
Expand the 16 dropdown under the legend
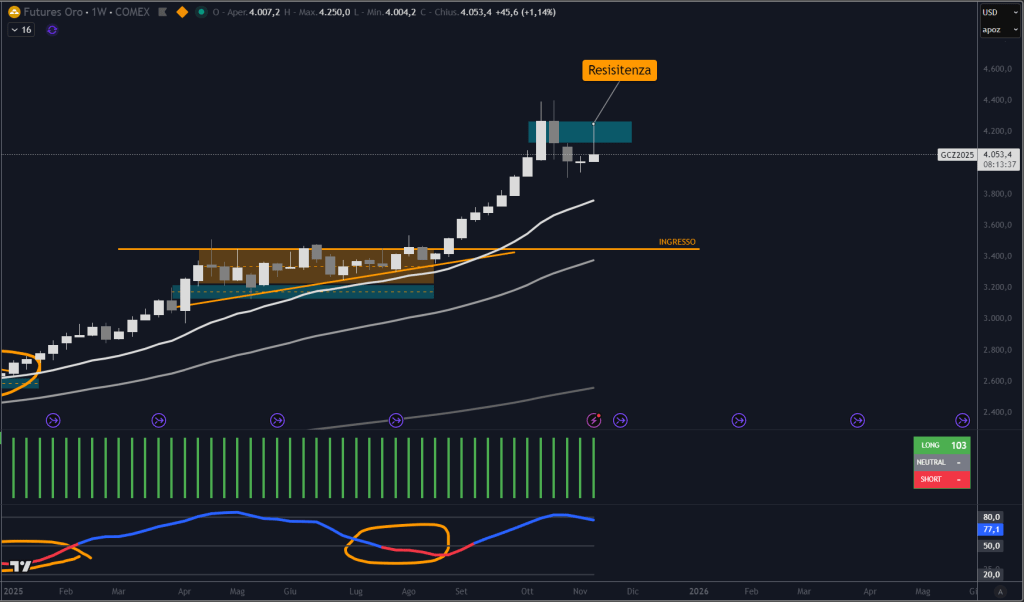click(19, 29)
